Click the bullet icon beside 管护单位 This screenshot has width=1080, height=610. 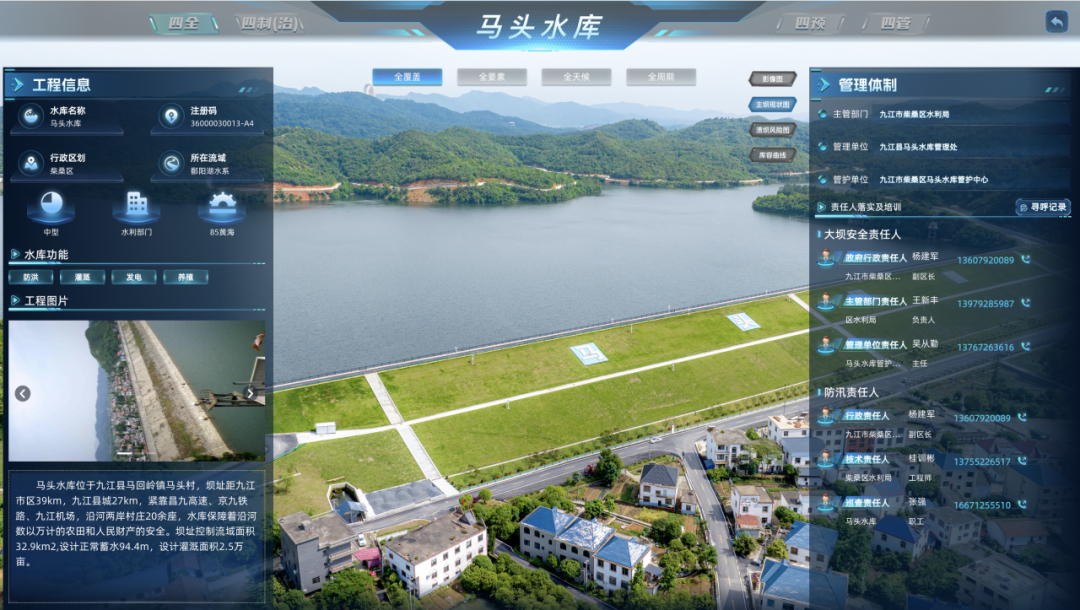click(x=822, y=180)
